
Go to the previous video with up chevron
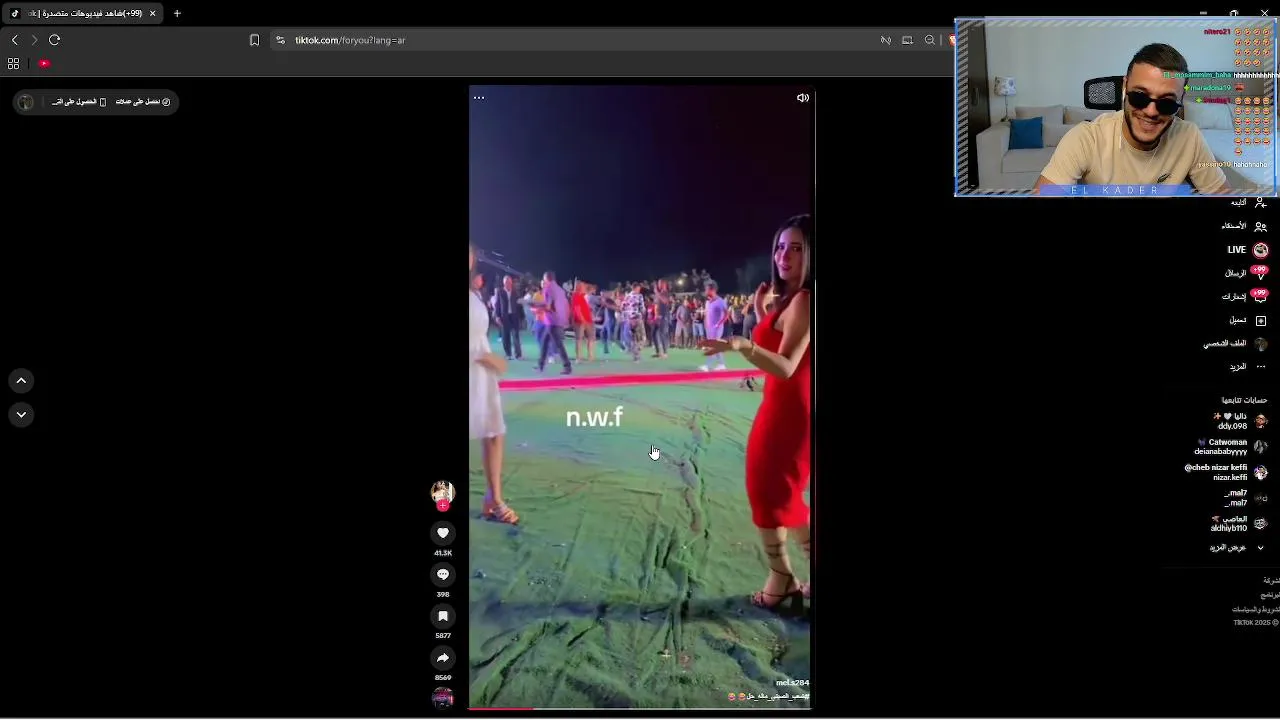(x=21, y=381)
